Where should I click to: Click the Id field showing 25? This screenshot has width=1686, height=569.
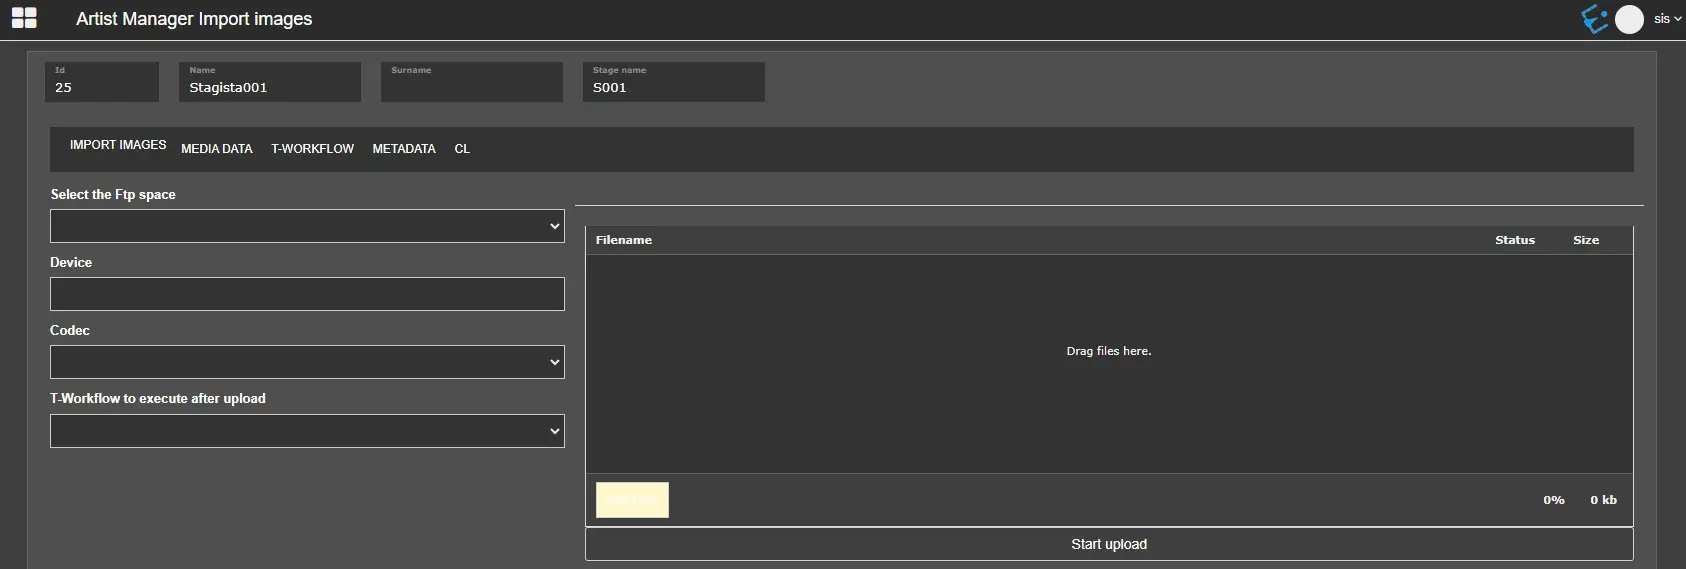(x=102, y=87)
